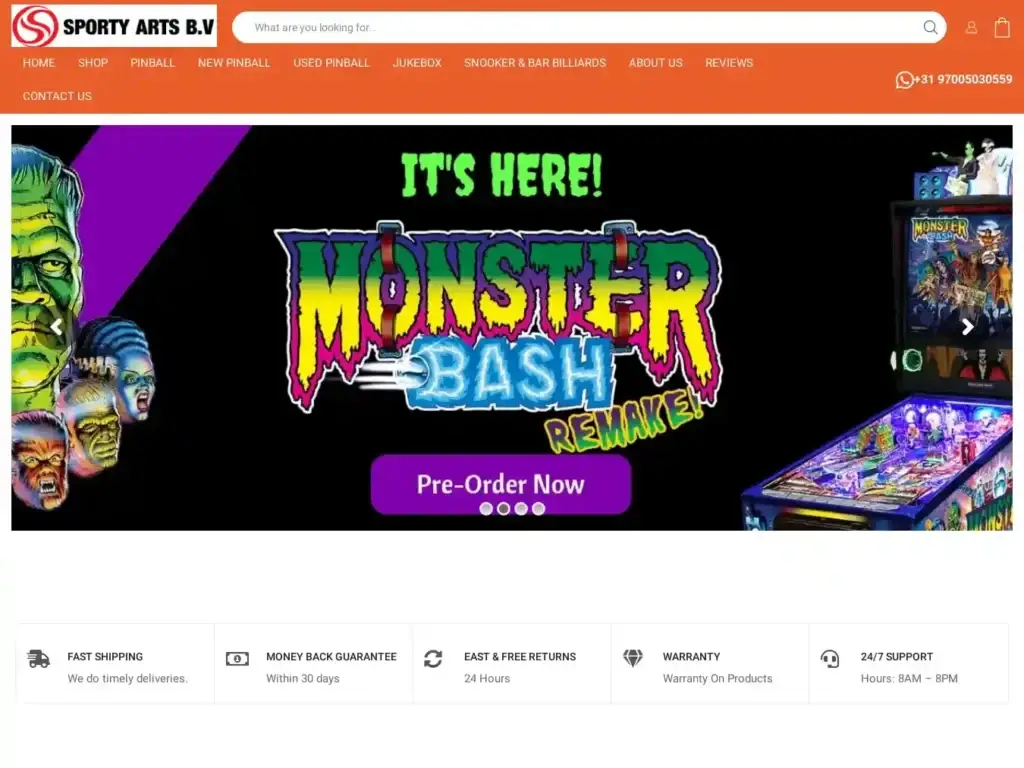
Task: Click the WhatsApp phone icon
Action: (904, 80)
